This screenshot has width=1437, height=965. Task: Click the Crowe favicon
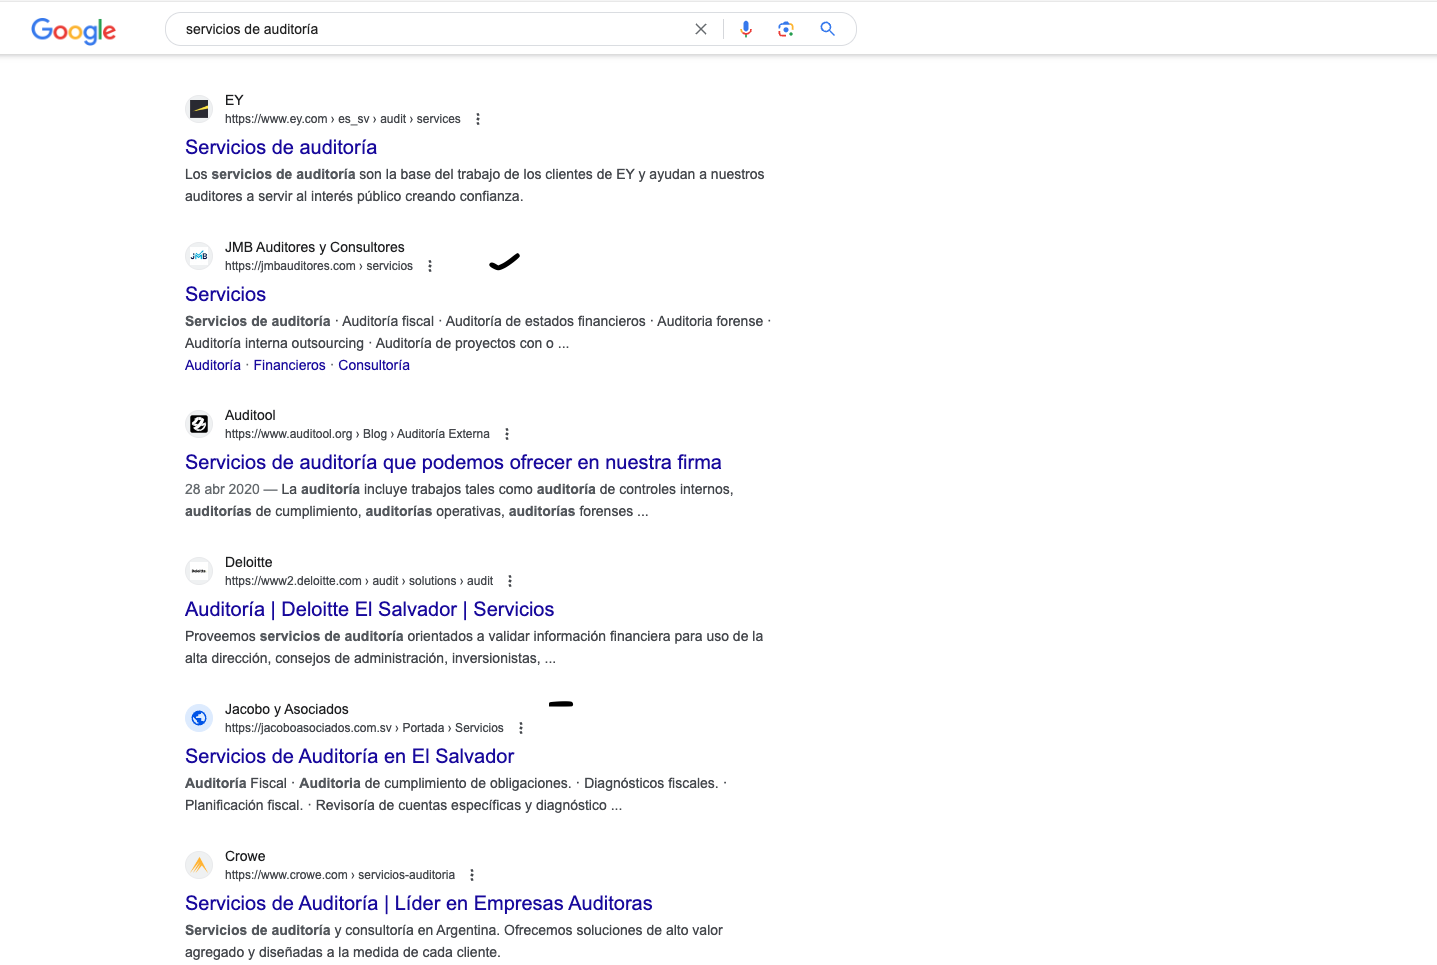[x=199, y=865]
